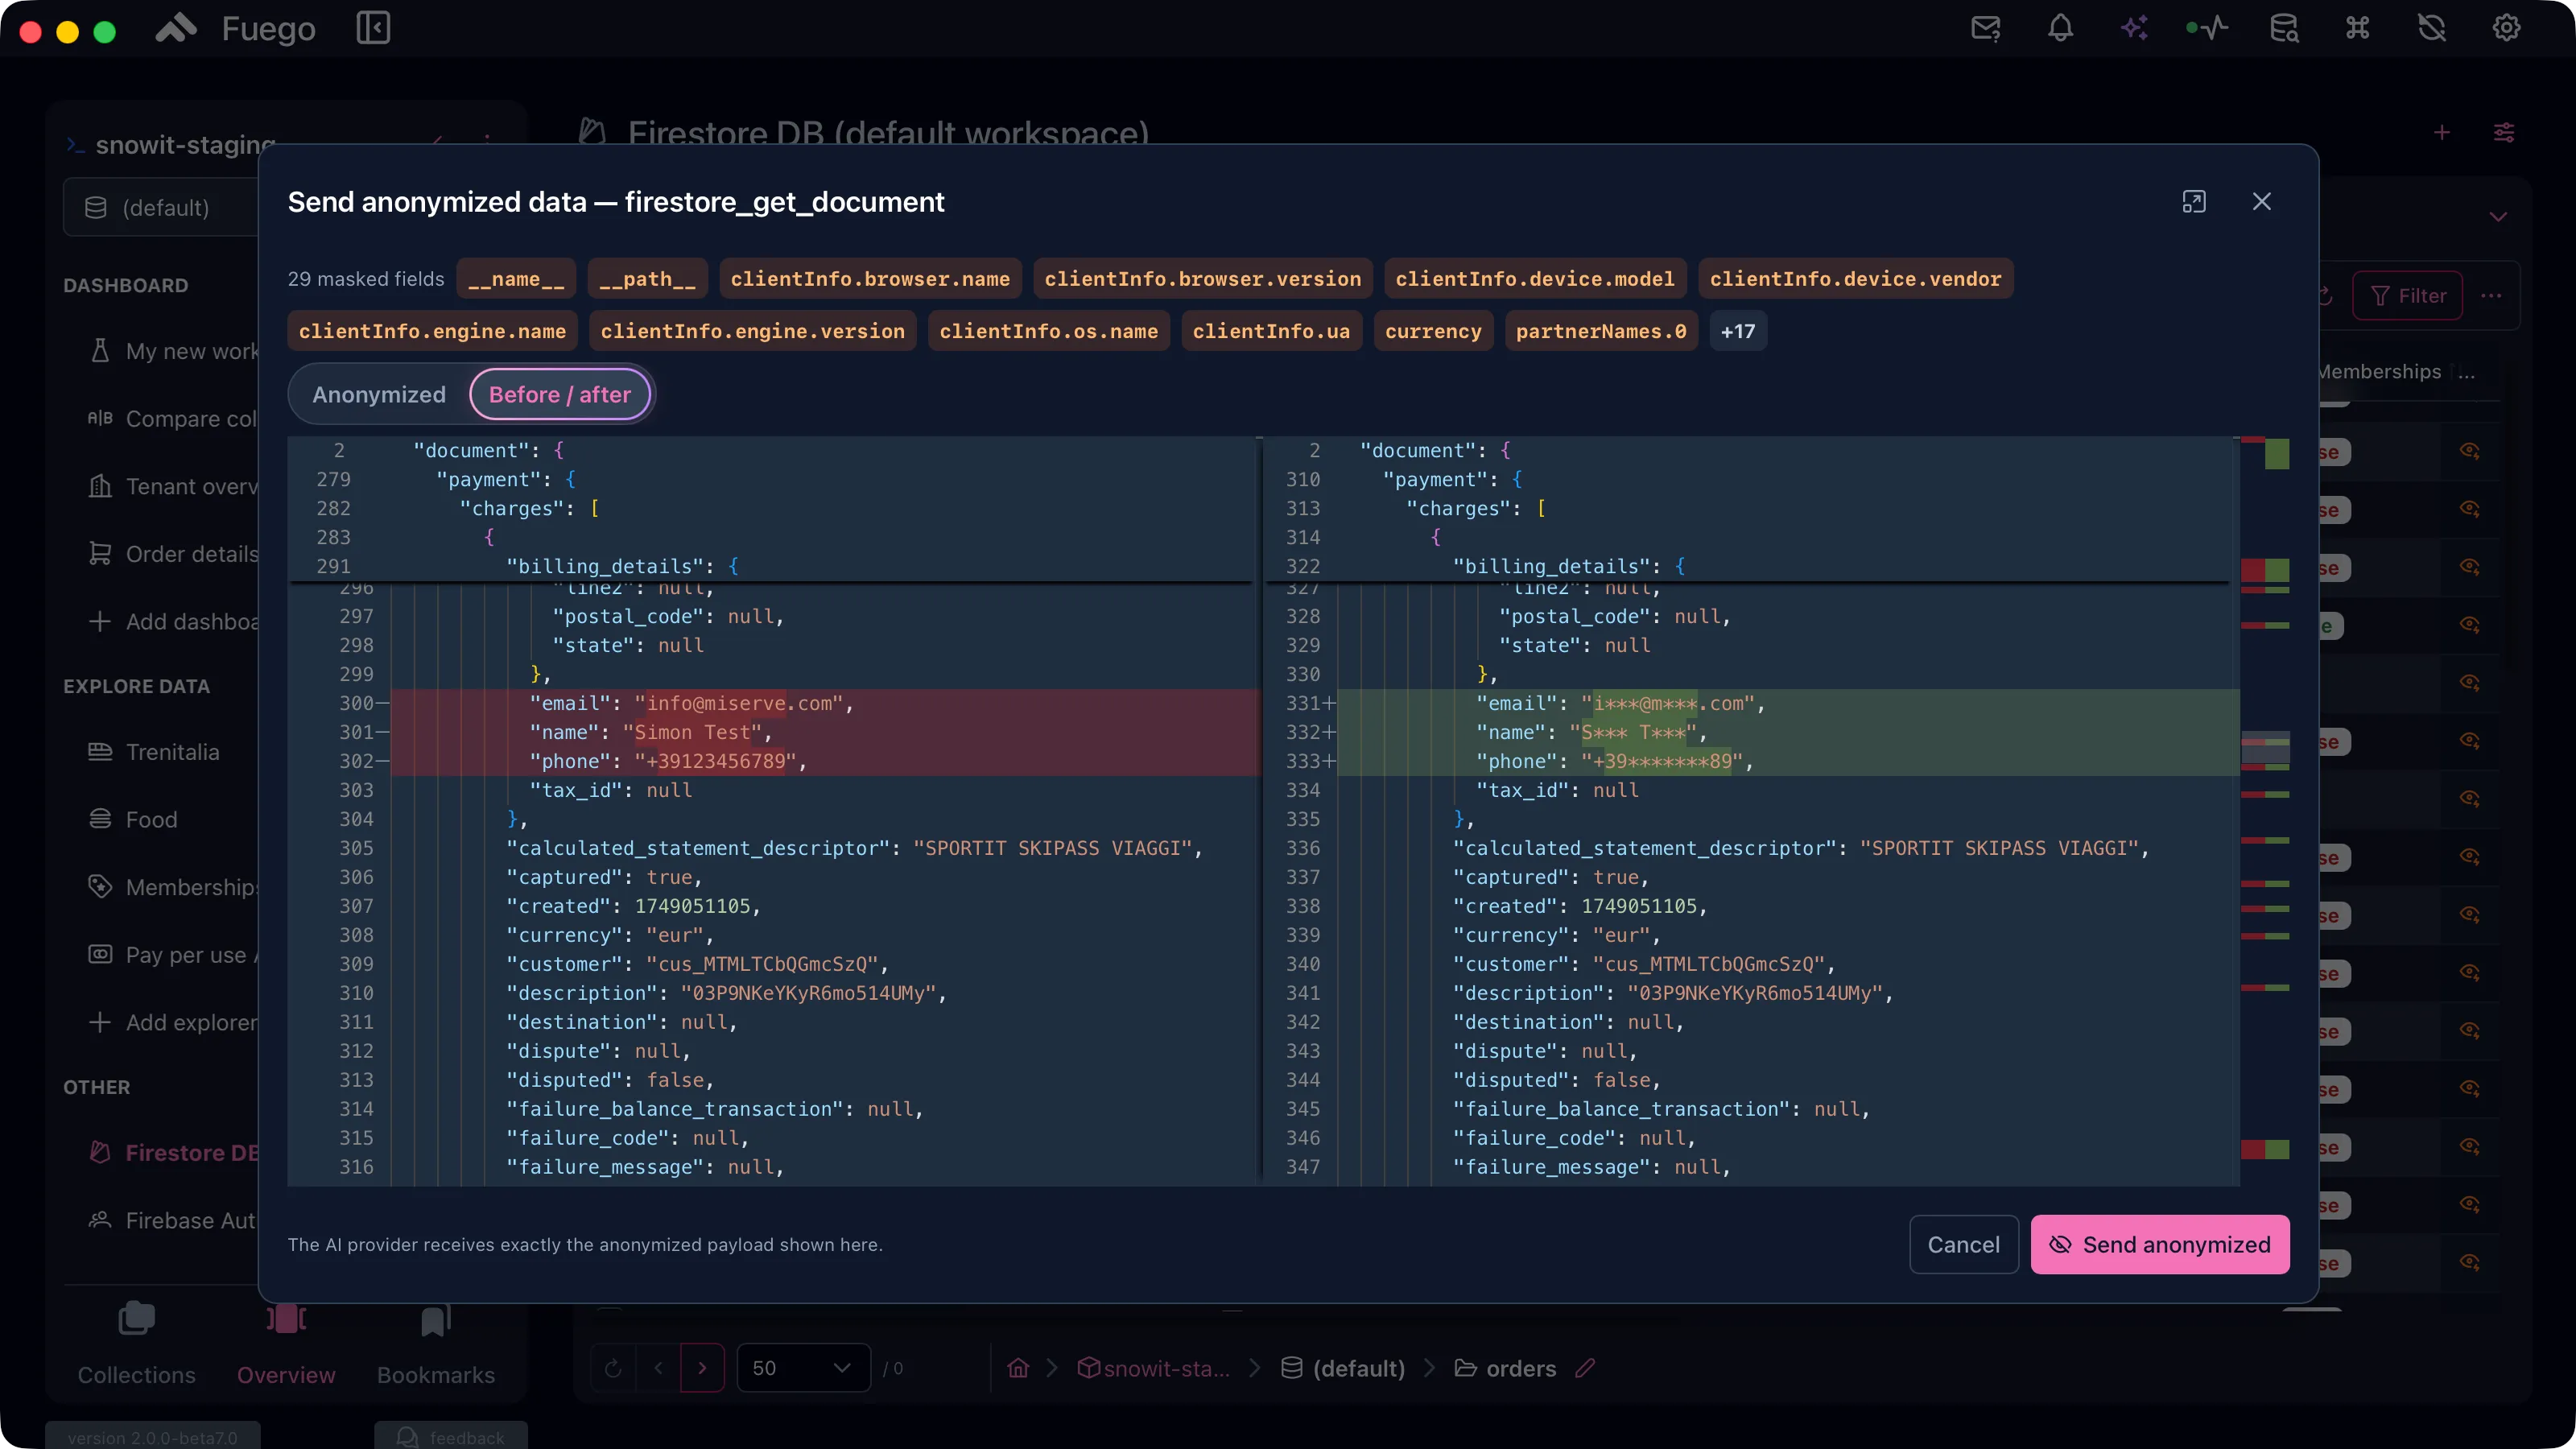Image resolution: width=2576 pixels, height=1449 pixels.
Task: Open the settings gear icon
Action: (2506, 28)
